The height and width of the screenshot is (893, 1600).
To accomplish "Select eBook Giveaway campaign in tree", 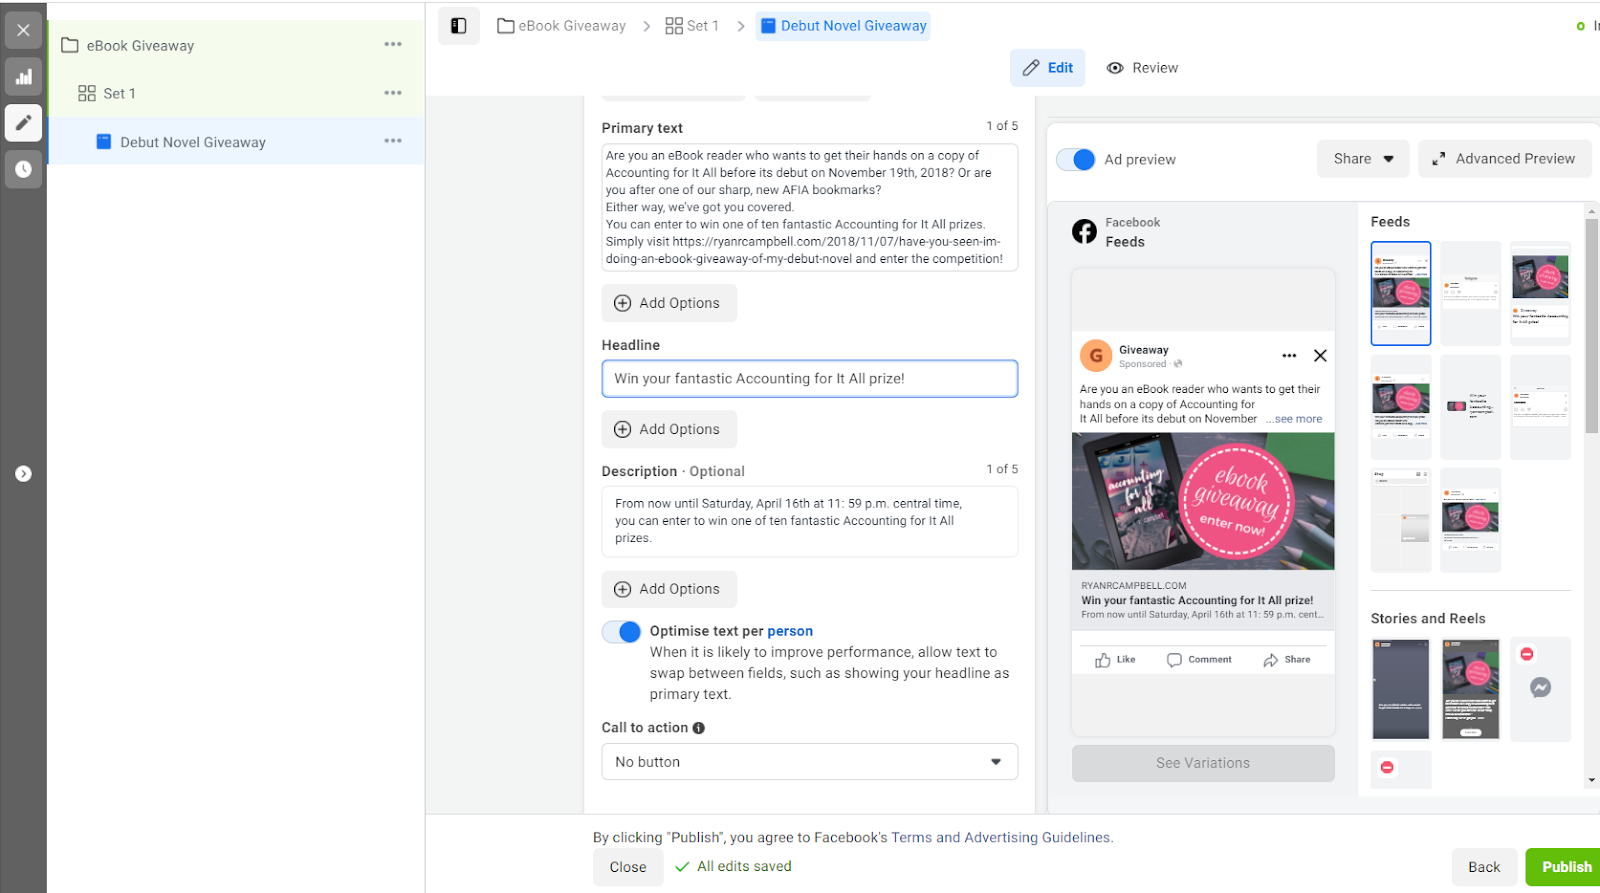I will 140,45.
